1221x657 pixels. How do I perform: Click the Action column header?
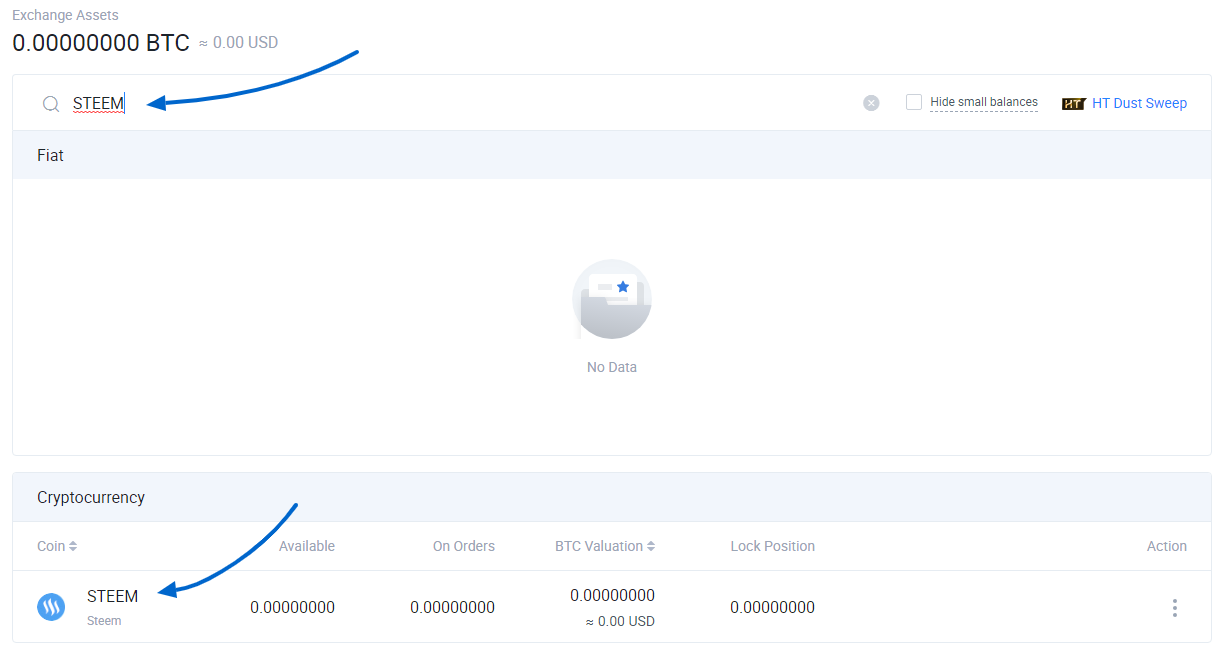point(1166,546)
